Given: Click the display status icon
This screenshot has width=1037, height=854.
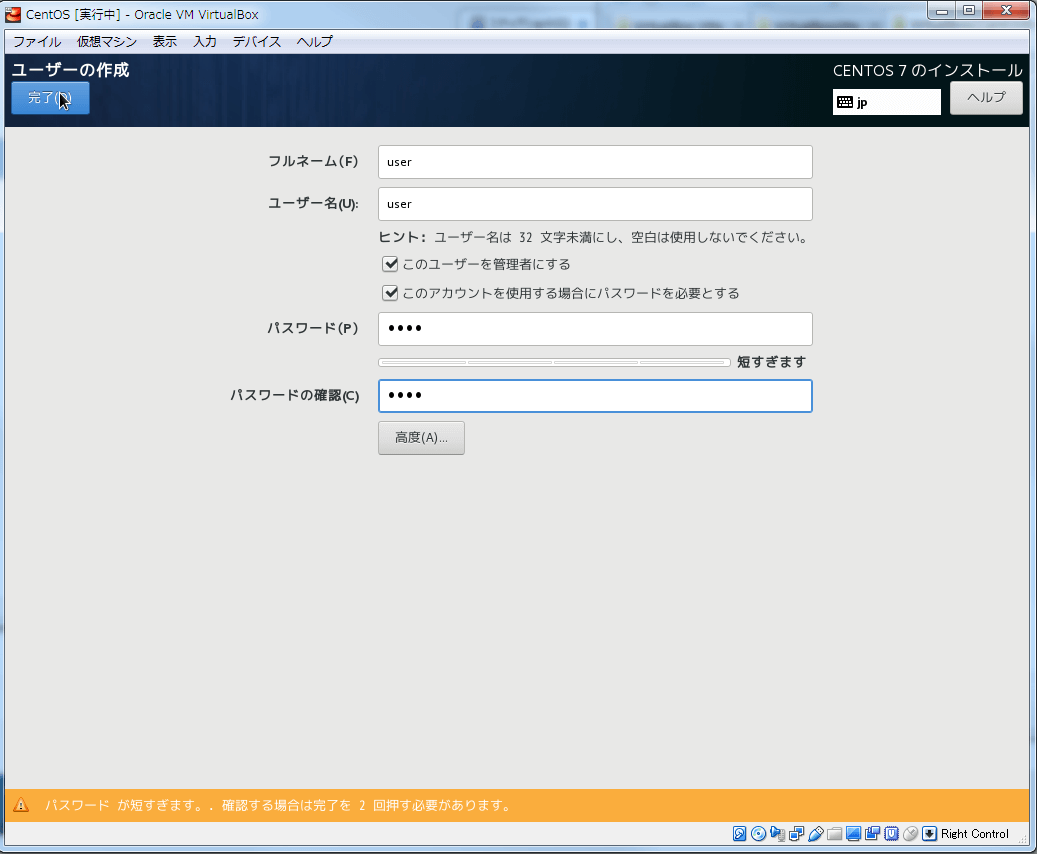Looking at the screenshot, I should [x=852, y=833].
